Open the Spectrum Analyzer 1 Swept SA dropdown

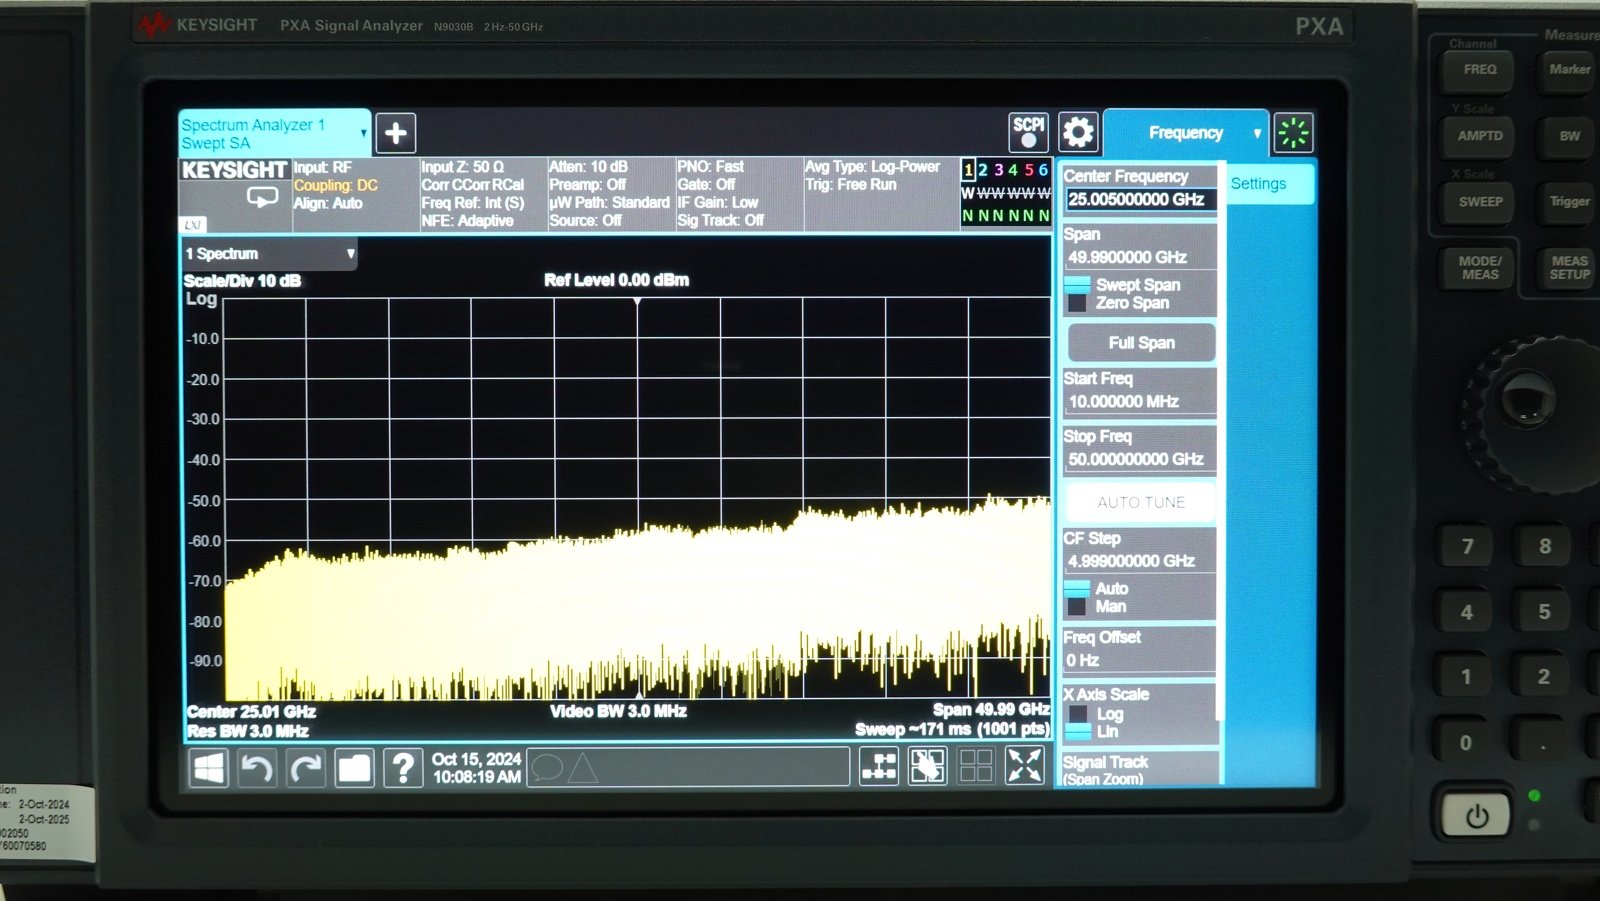pos(274,133)
